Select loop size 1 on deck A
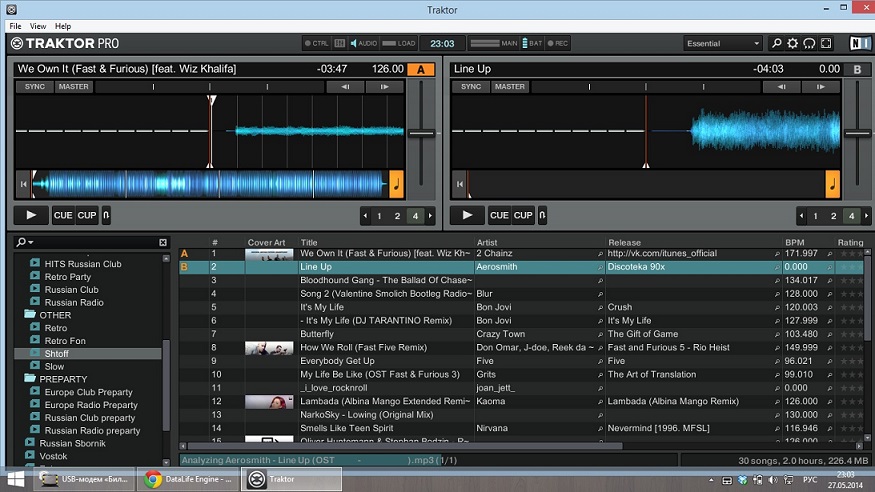 379,216
